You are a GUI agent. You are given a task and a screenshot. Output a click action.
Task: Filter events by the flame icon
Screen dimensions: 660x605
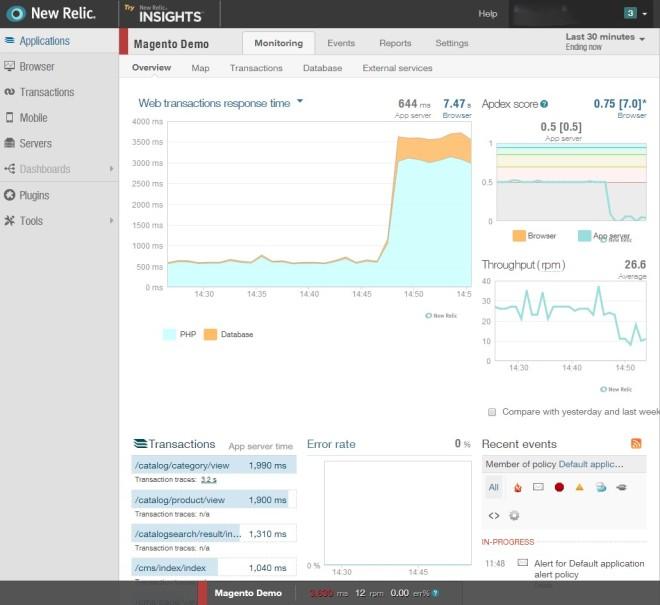(518, 487)
